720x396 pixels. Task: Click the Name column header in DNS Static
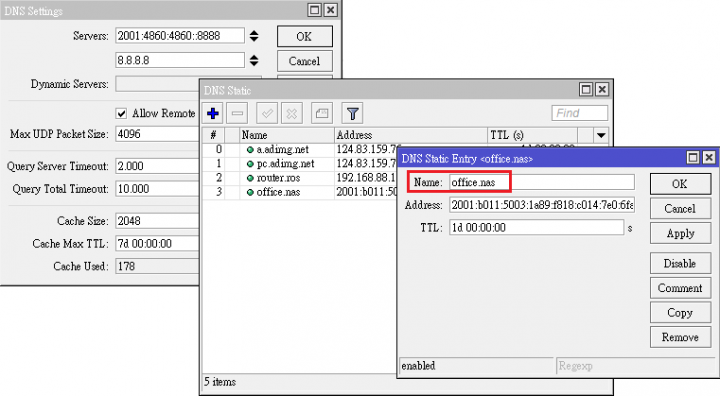(287, 135)
